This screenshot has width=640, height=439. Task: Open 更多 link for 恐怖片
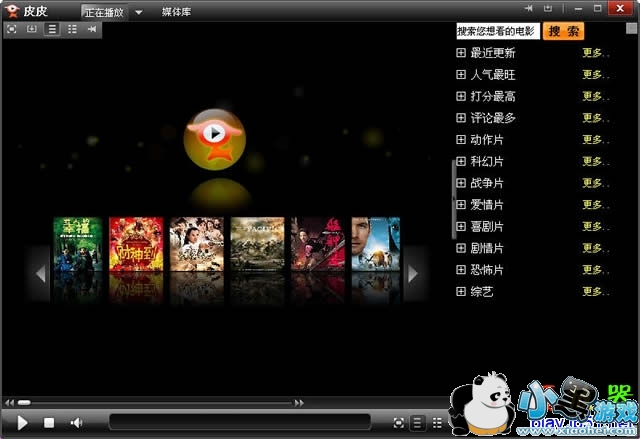click(595, 270)
